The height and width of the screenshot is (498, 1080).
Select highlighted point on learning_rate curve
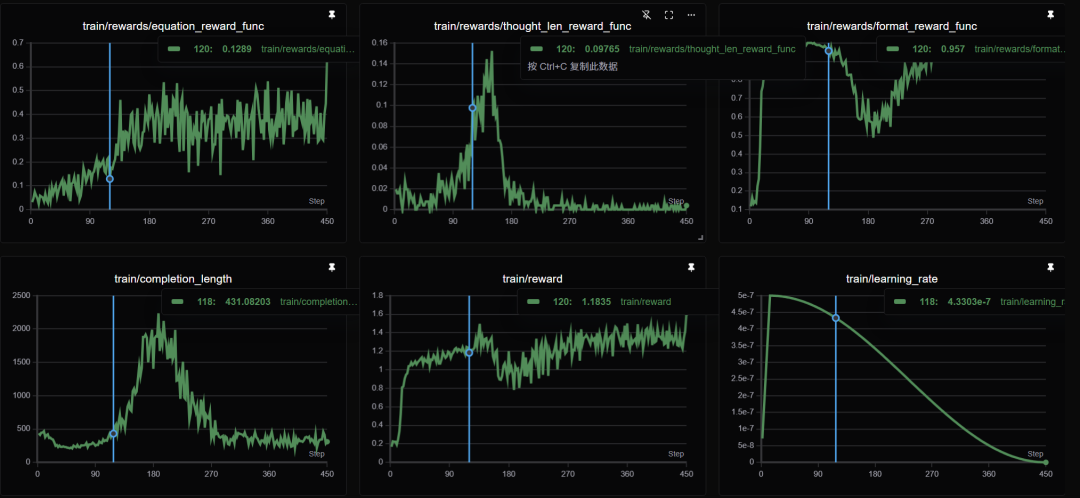[x=836, y=318]
